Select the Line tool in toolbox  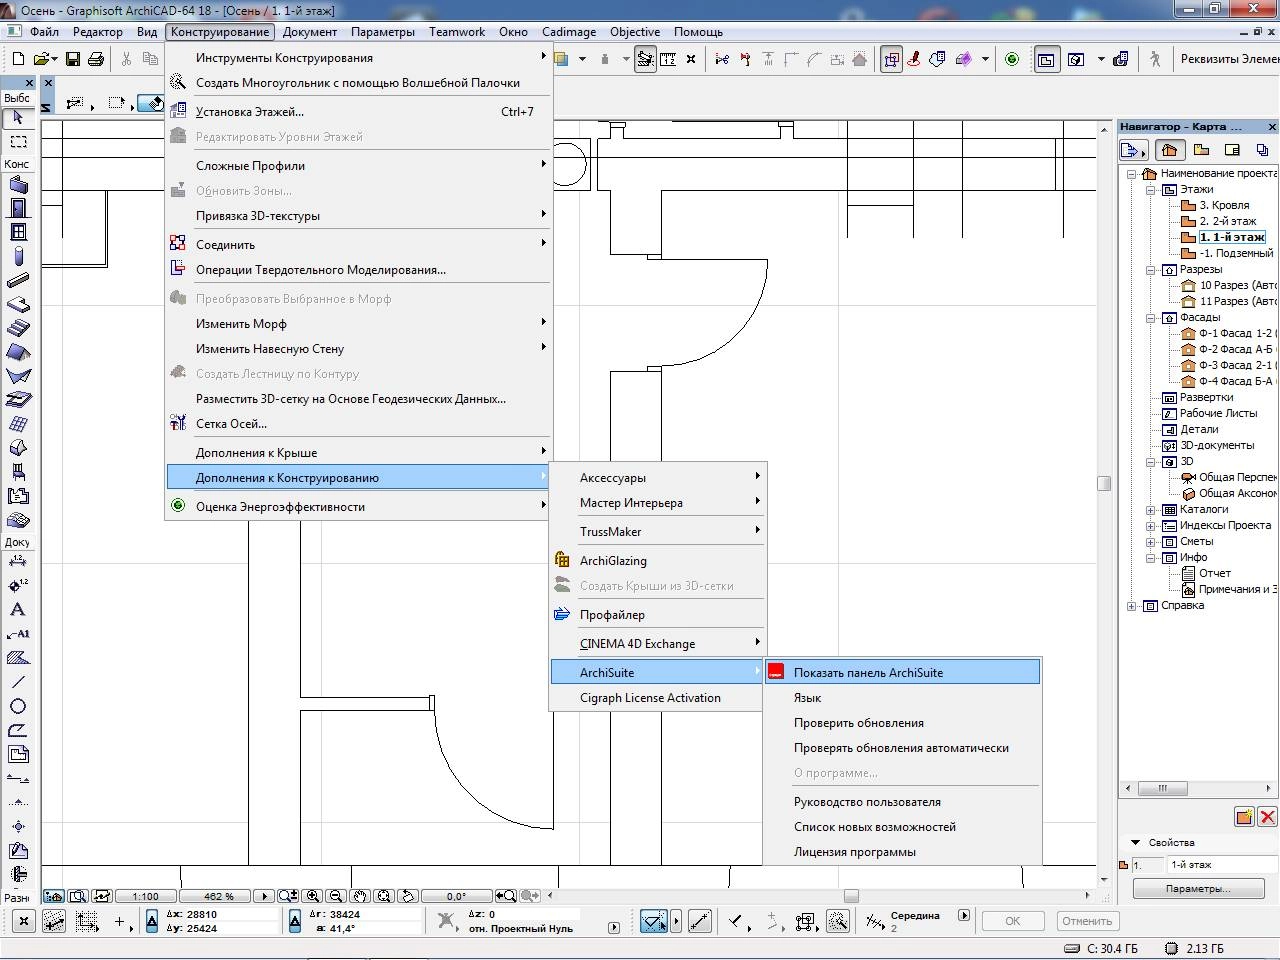coord(18,682)
